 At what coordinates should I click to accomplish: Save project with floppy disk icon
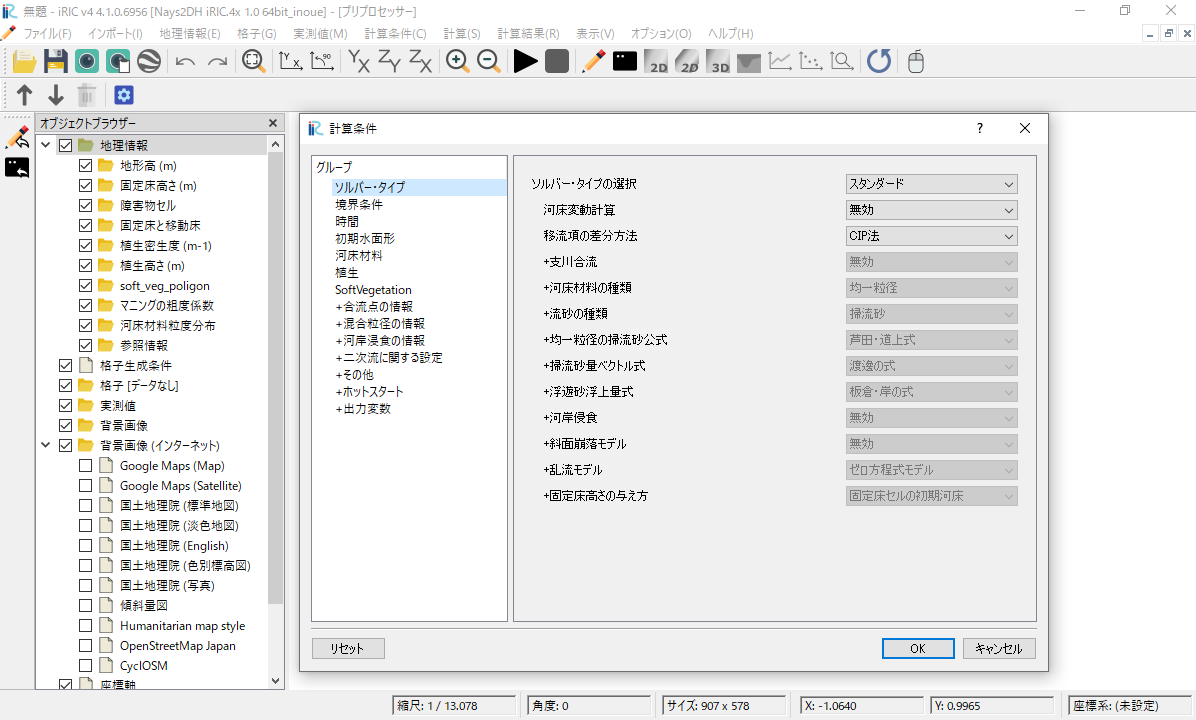(x=56, y=61)
